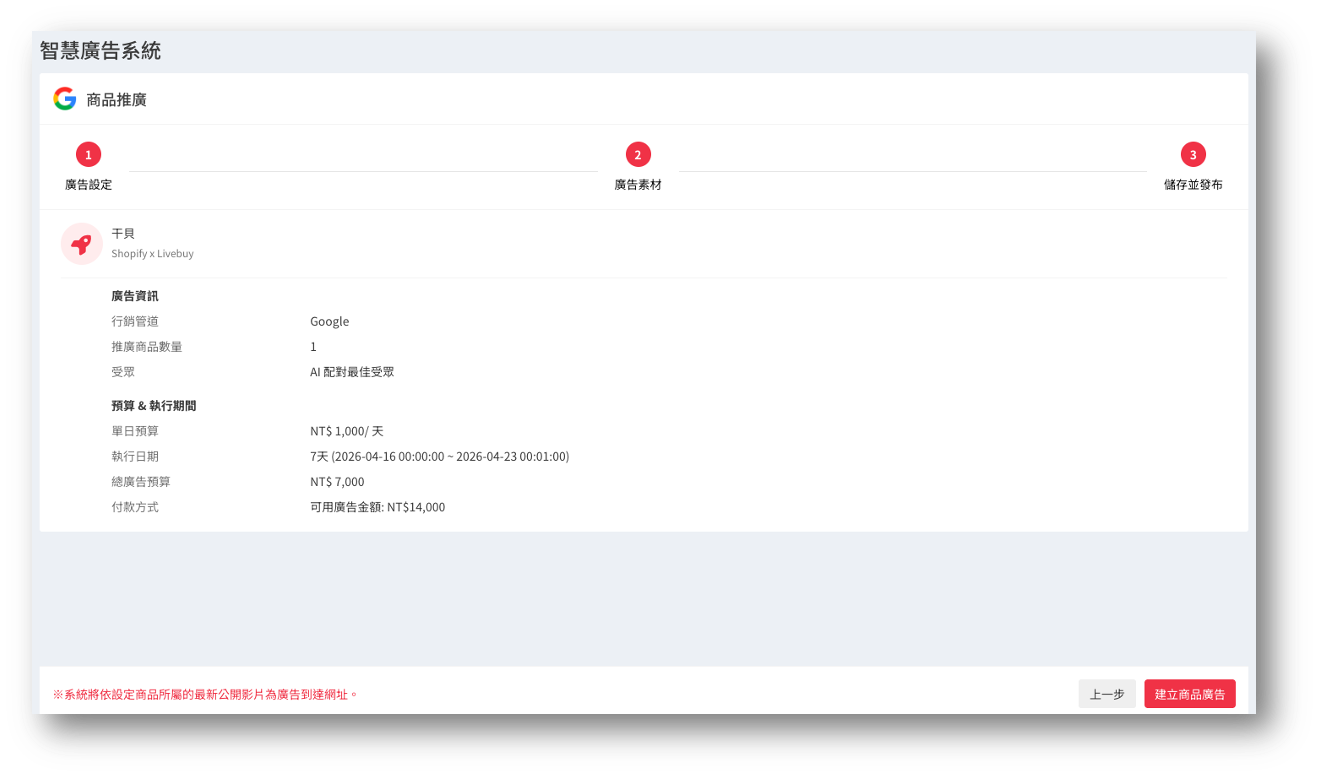Viewport: 1318px width, 776px height.
Task: Click the 商品推廣 header text
Action: (x=116, y=100)
